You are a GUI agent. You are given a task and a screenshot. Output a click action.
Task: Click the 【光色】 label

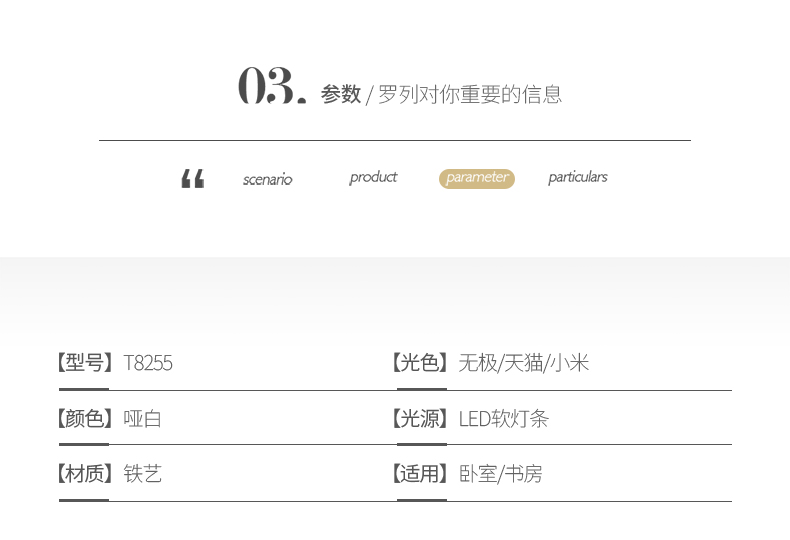[420, 363]
